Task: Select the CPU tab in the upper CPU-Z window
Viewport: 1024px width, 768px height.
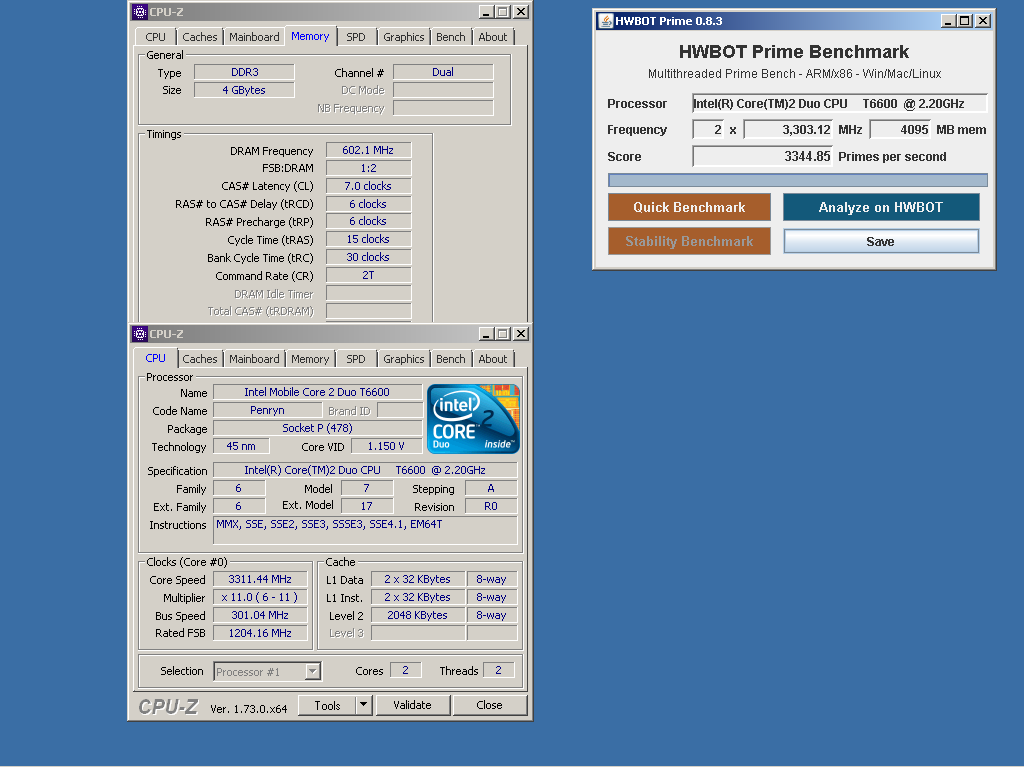Action: 155,37
